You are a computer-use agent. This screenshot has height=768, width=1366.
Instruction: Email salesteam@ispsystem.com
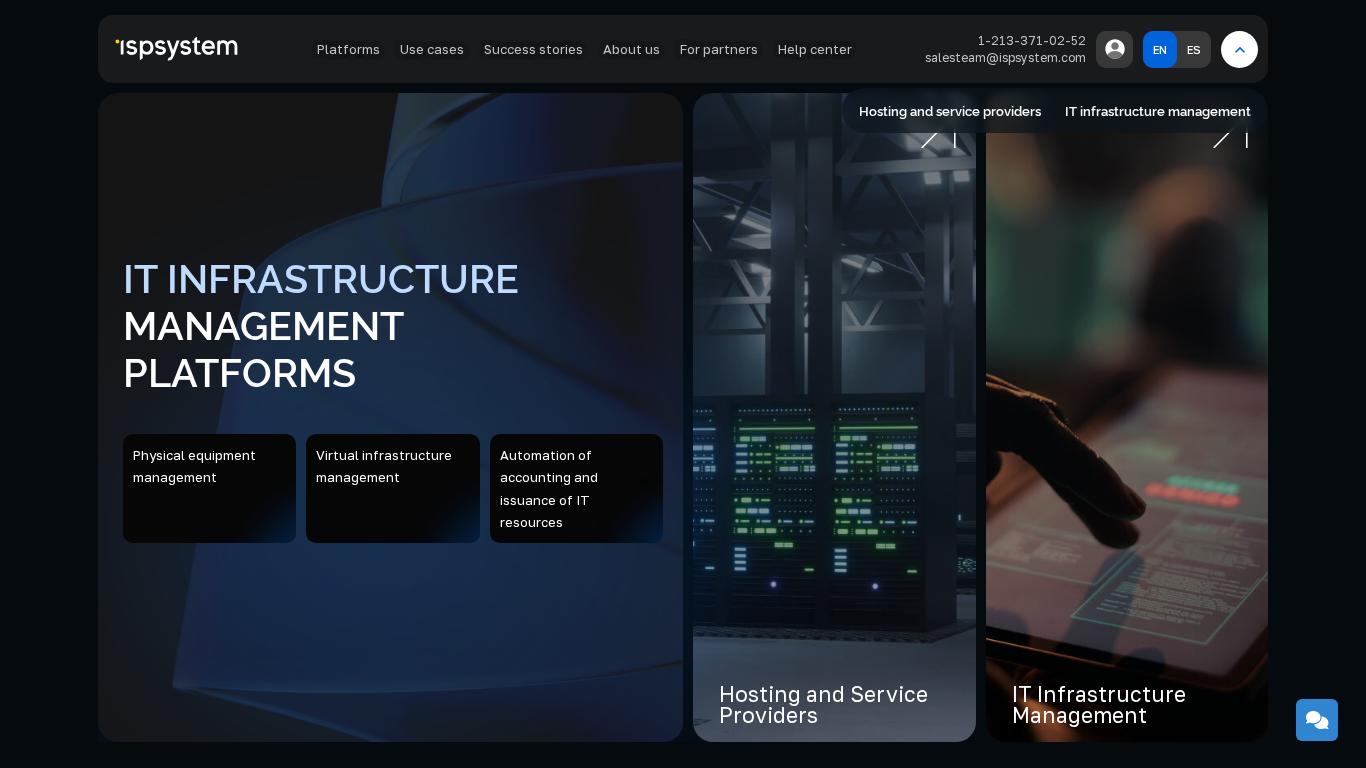(x=1005, y=58)
